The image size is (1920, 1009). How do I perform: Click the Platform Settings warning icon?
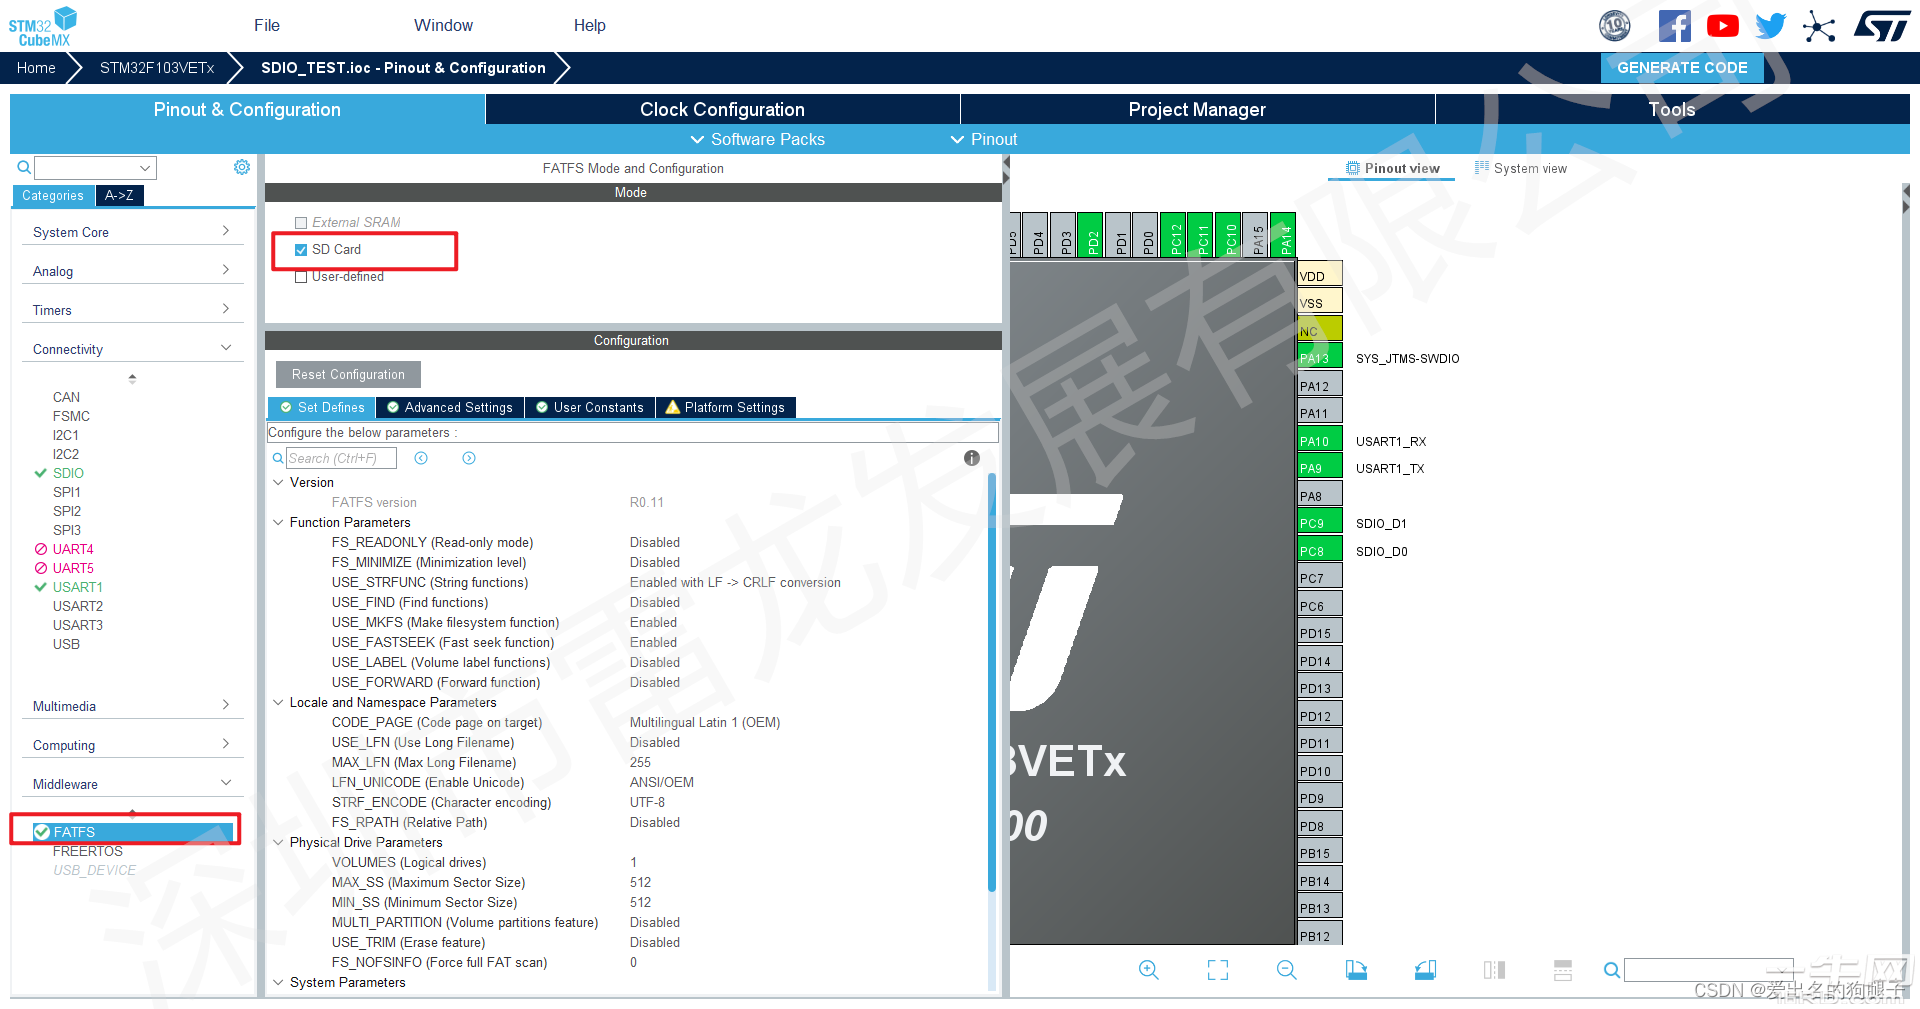(x=673, y=407)
